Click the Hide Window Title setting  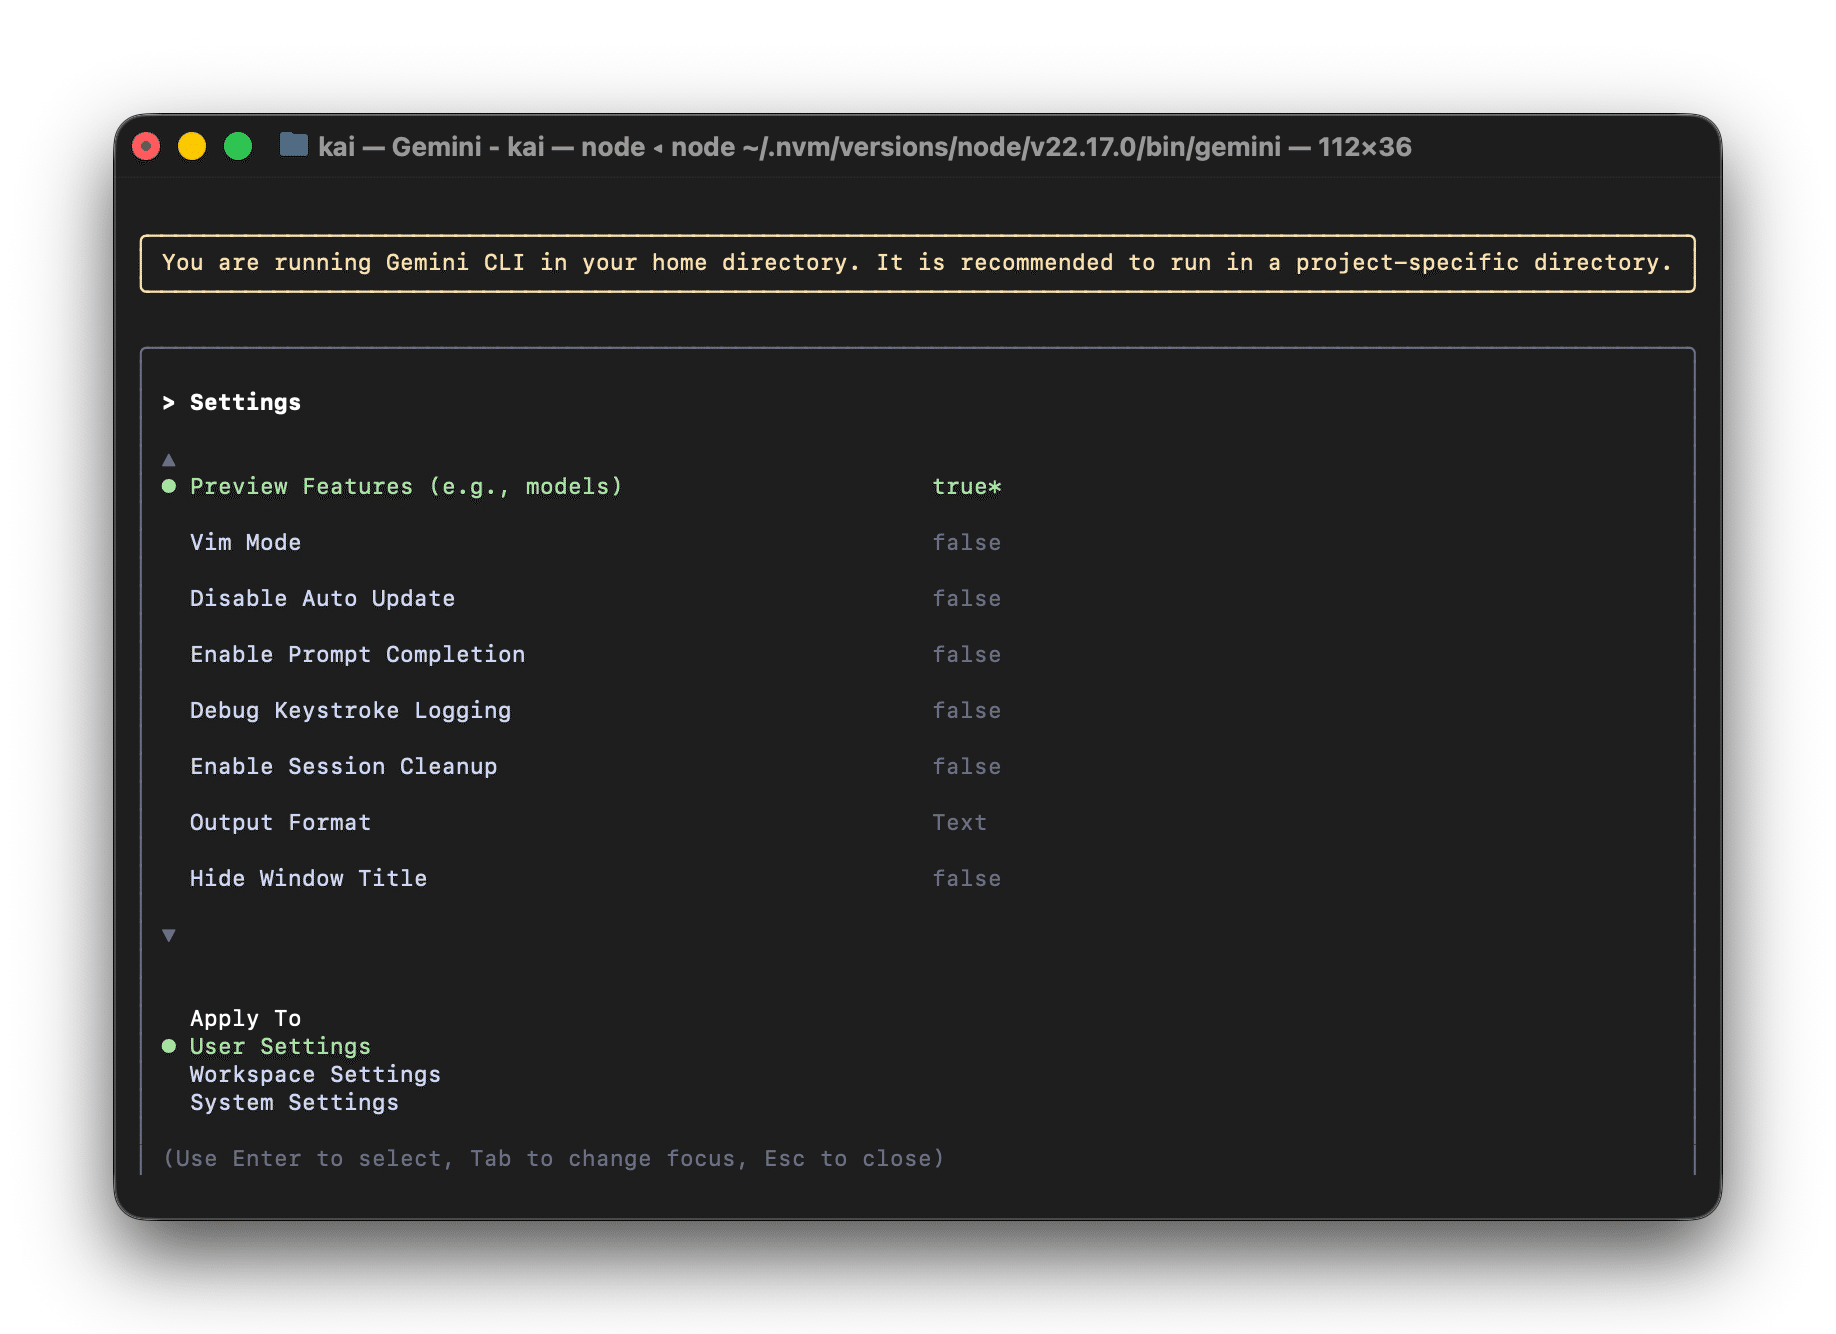pos(308,879)
